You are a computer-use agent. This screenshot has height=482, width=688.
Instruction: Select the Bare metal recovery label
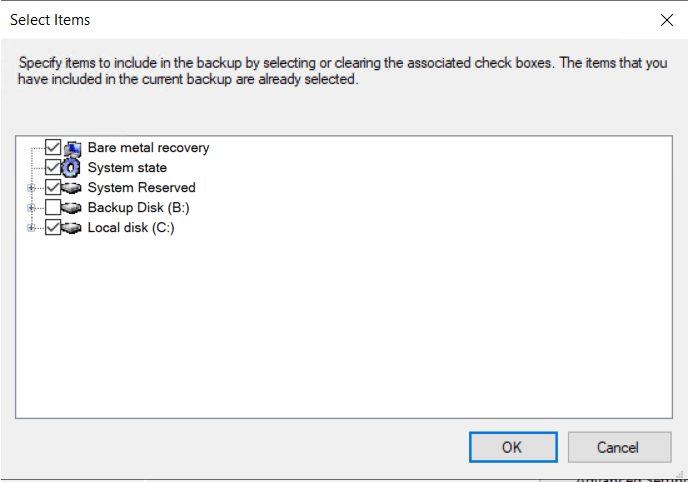click(148, 148)
